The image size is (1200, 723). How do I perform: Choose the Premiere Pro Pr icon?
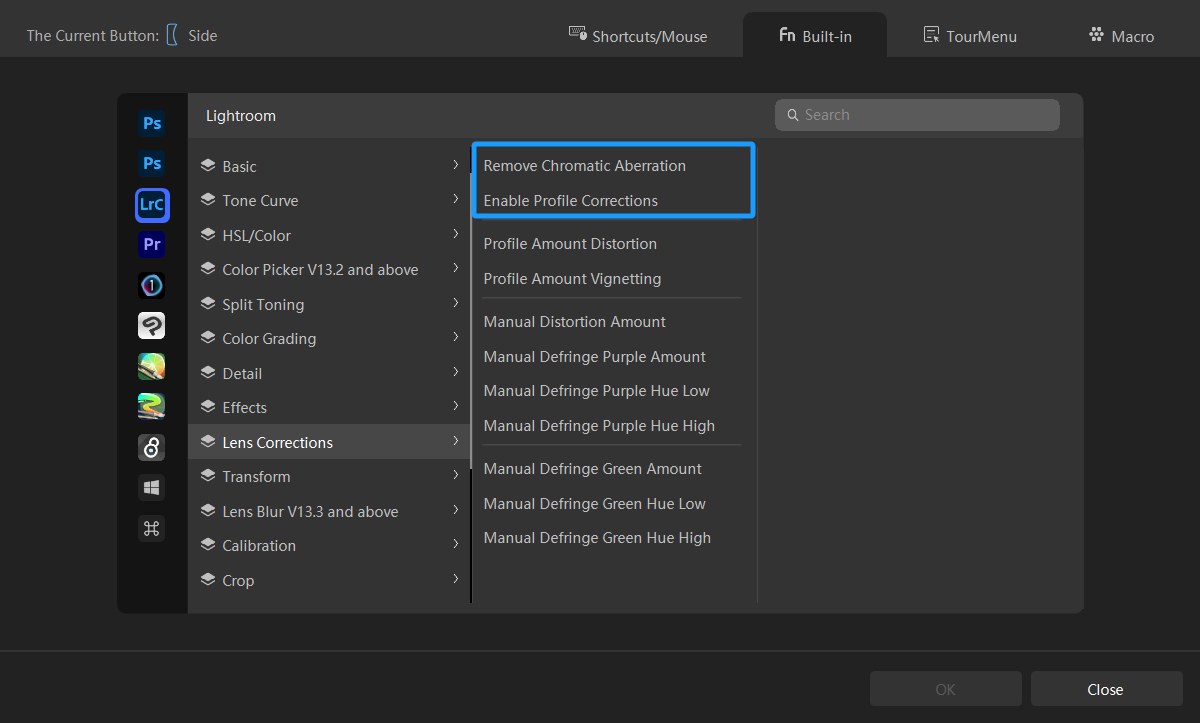click(x=152, y=245)
